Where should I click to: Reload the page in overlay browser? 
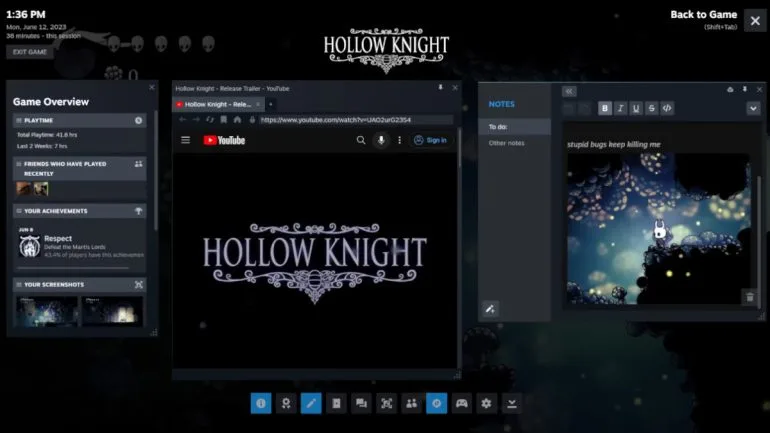[210, 119]
